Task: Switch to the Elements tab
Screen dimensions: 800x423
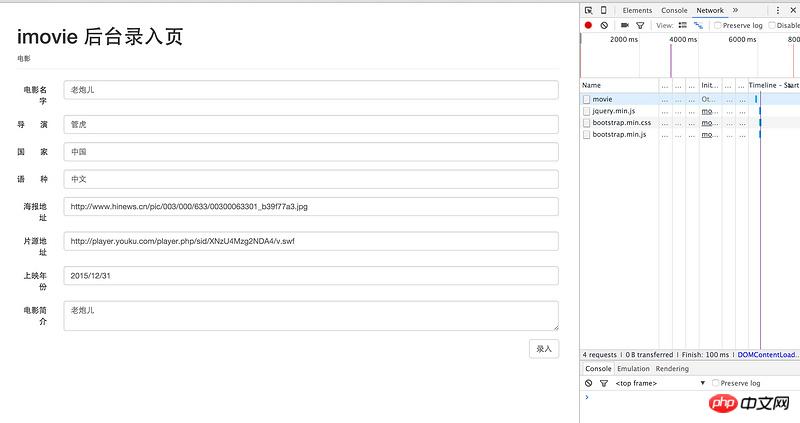Action: [x=637, y=10]
